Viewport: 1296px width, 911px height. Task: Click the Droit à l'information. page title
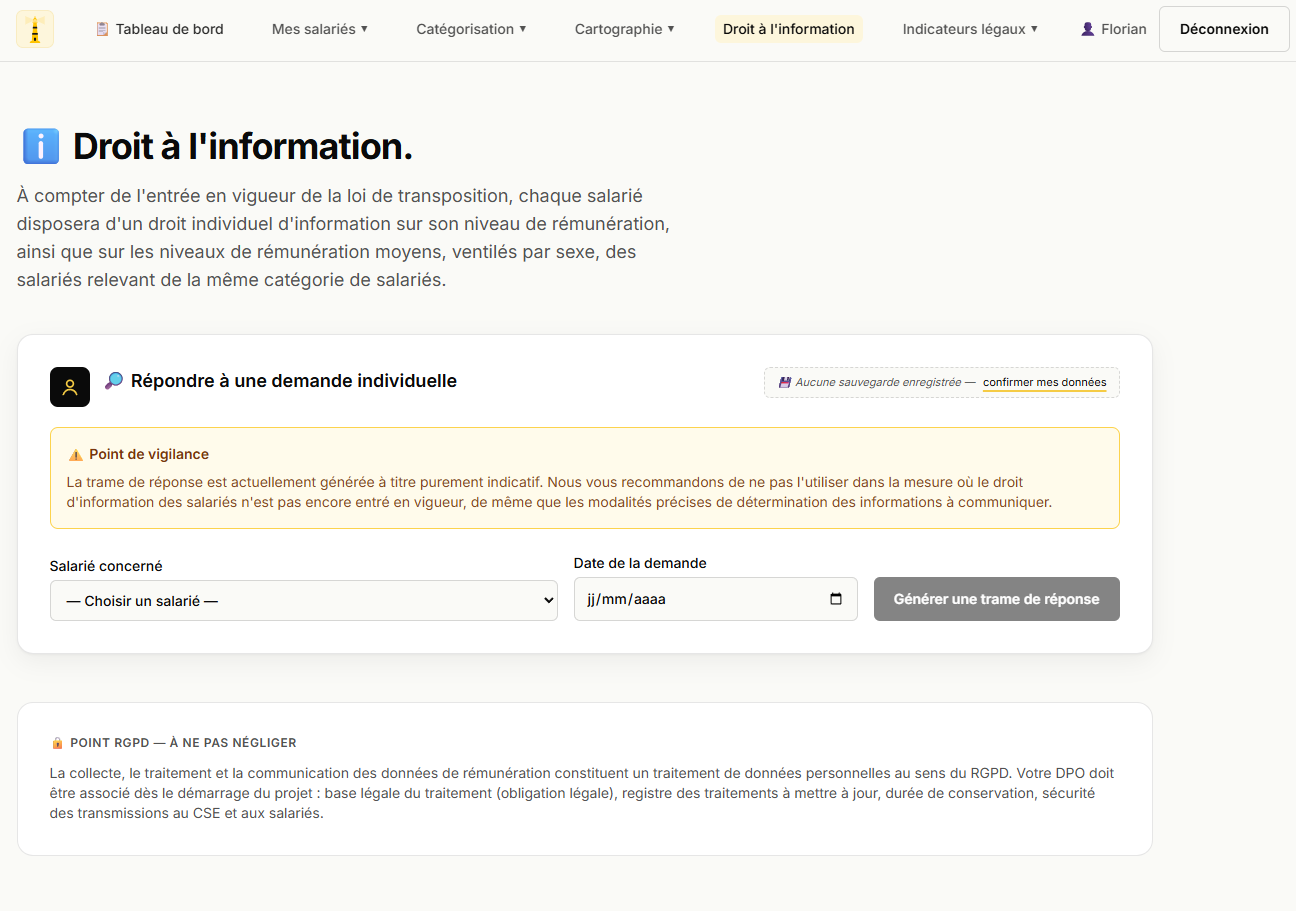[x=243, y=147]
